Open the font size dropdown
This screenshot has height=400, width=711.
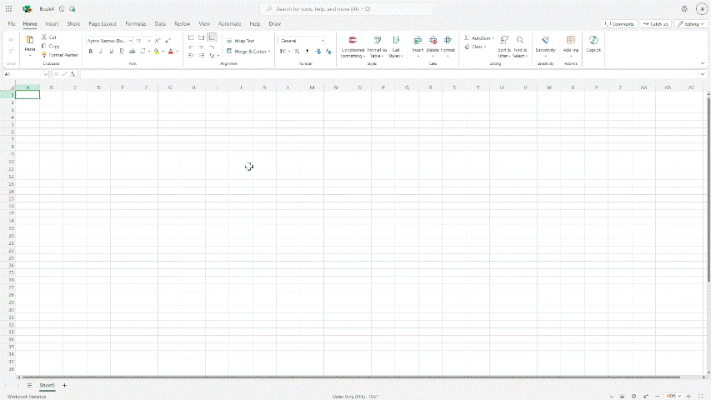click(x=149, y=41)
